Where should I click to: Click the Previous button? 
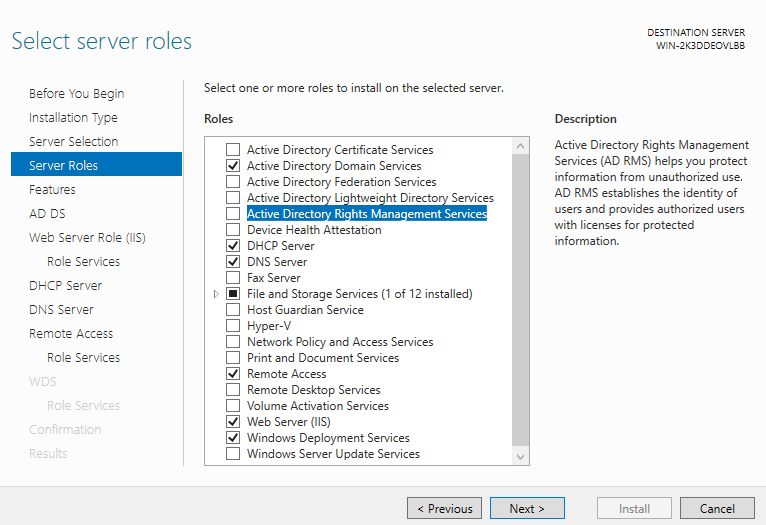tap(445, 508)
